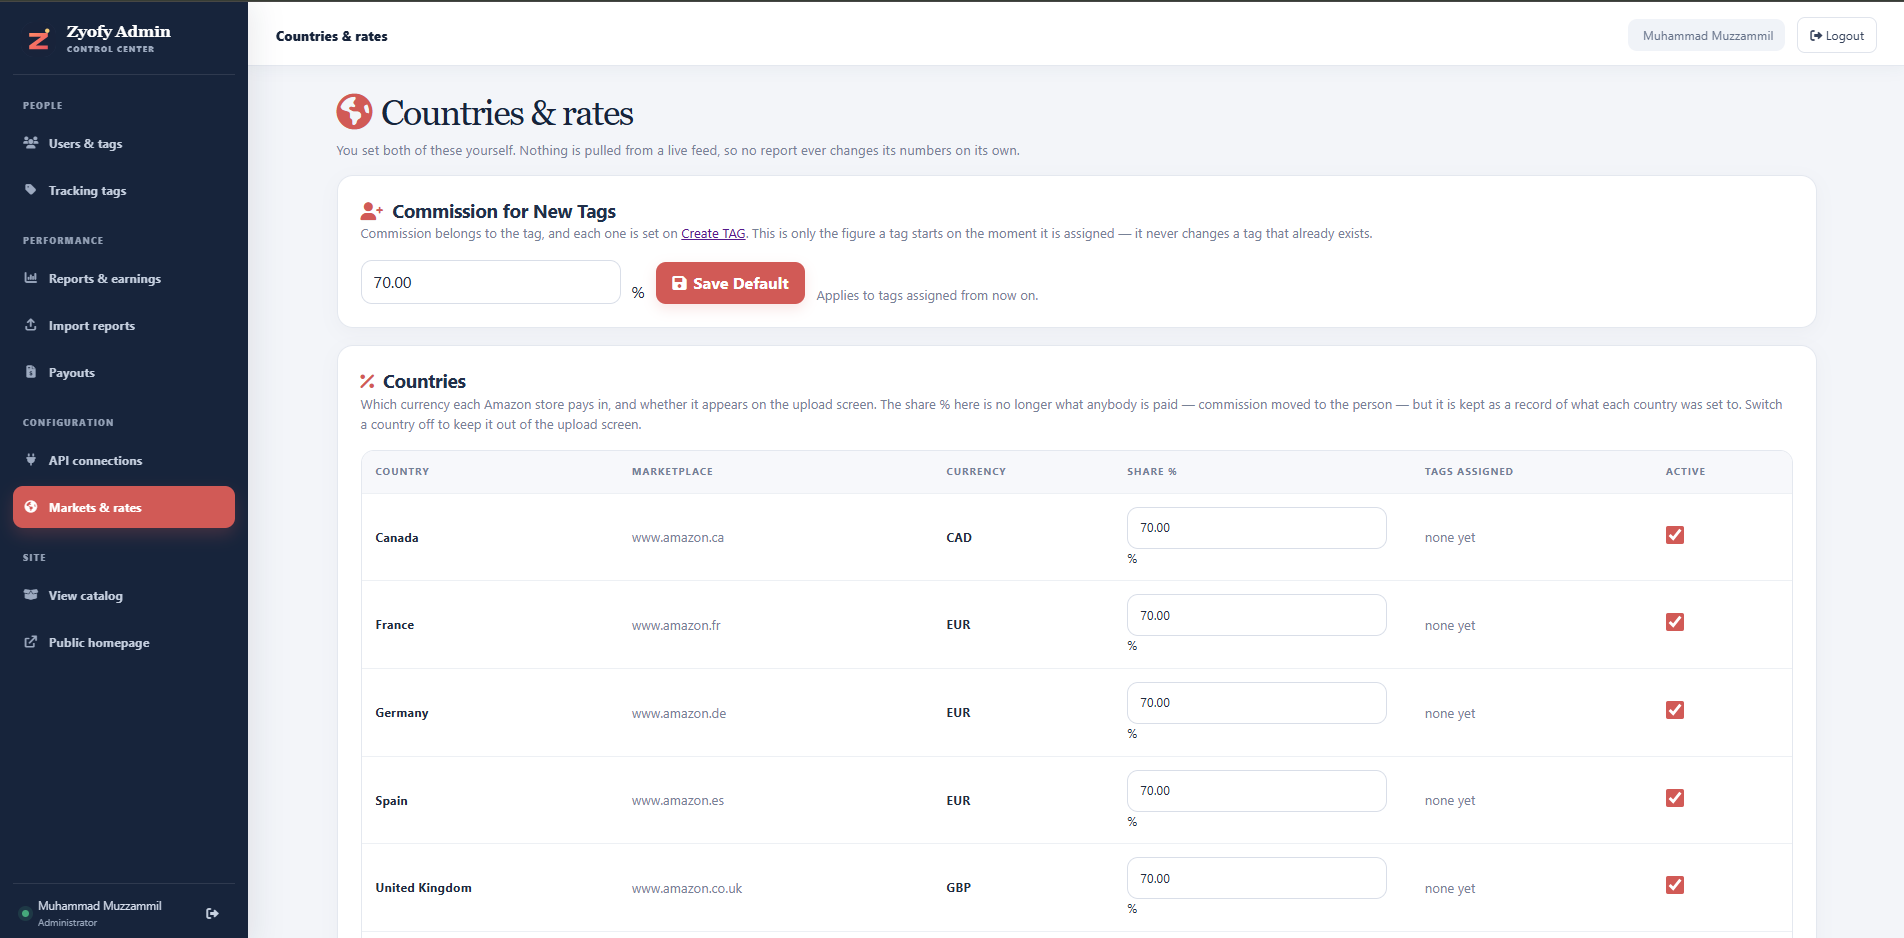1904x938 pixels.
Task: Disable Spain in the Active column
Action: pos(1675,798)
